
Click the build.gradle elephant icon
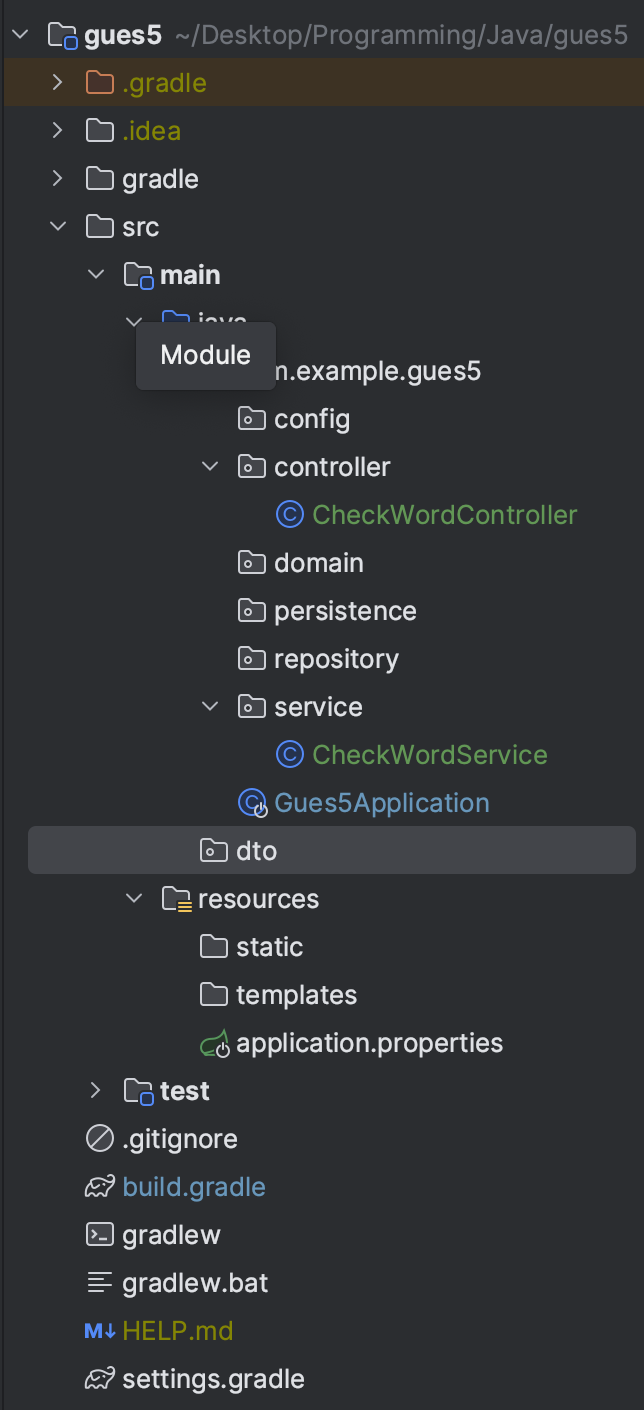pyautogui.click(x=99, y=1187)
